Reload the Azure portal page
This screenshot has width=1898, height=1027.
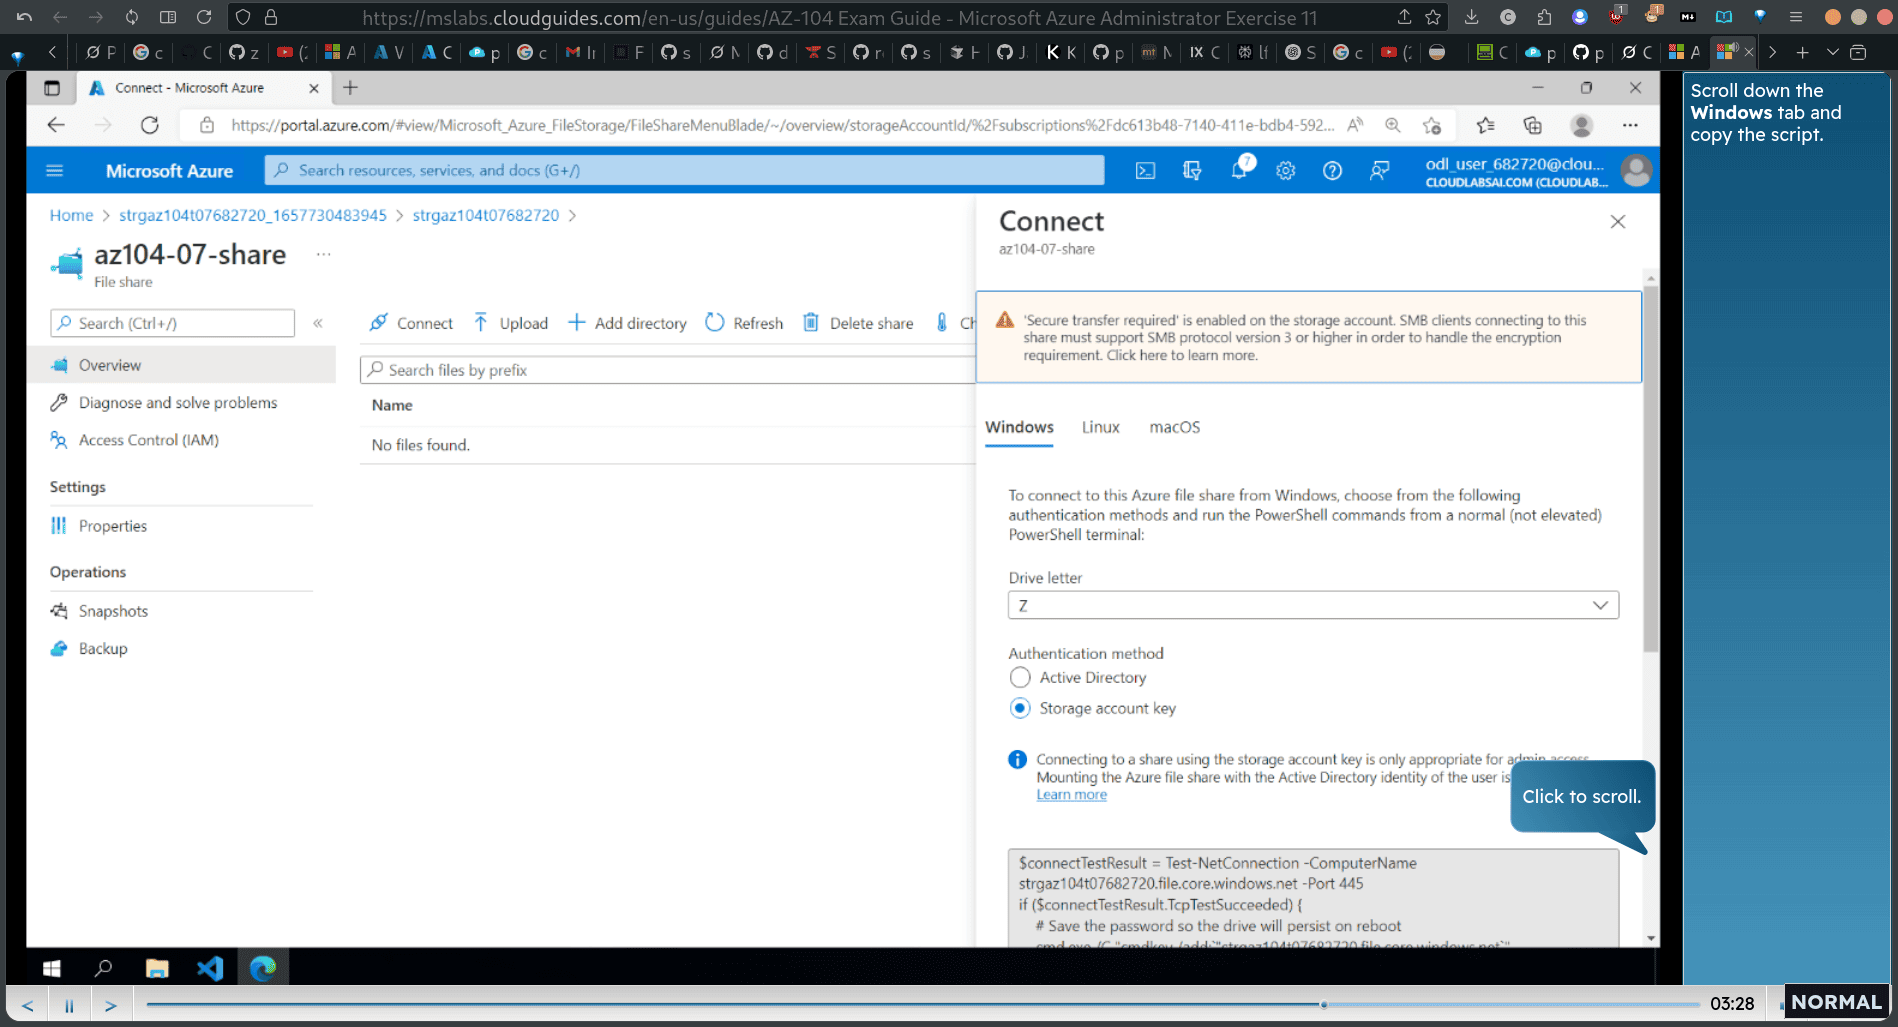click(150, 125)
